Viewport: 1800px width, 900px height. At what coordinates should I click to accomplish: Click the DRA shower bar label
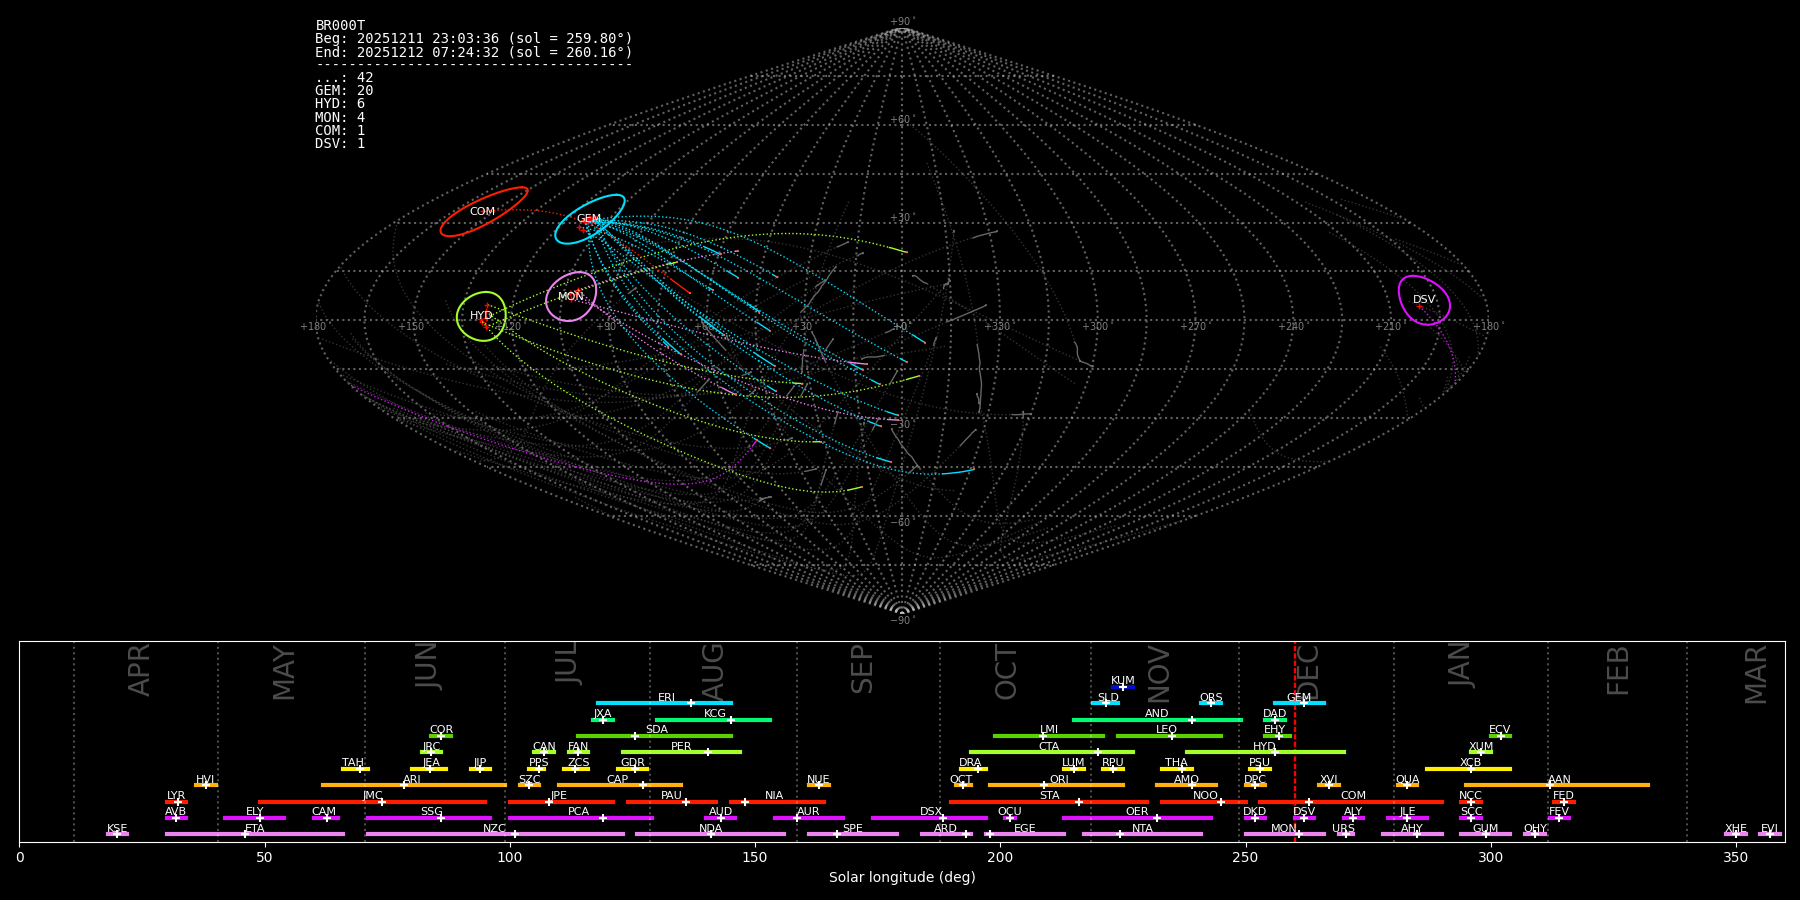point(970,762)
